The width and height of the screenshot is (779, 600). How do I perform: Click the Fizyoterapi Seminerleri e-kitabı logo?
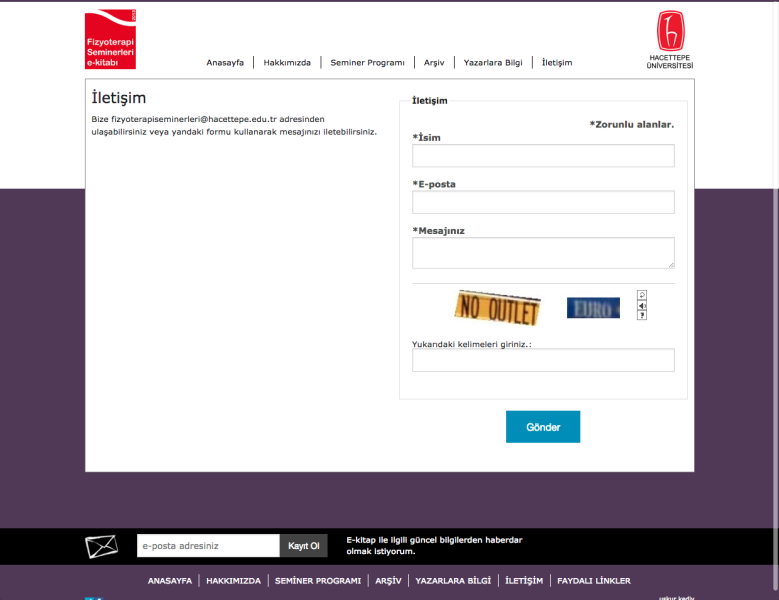point(110,41)
